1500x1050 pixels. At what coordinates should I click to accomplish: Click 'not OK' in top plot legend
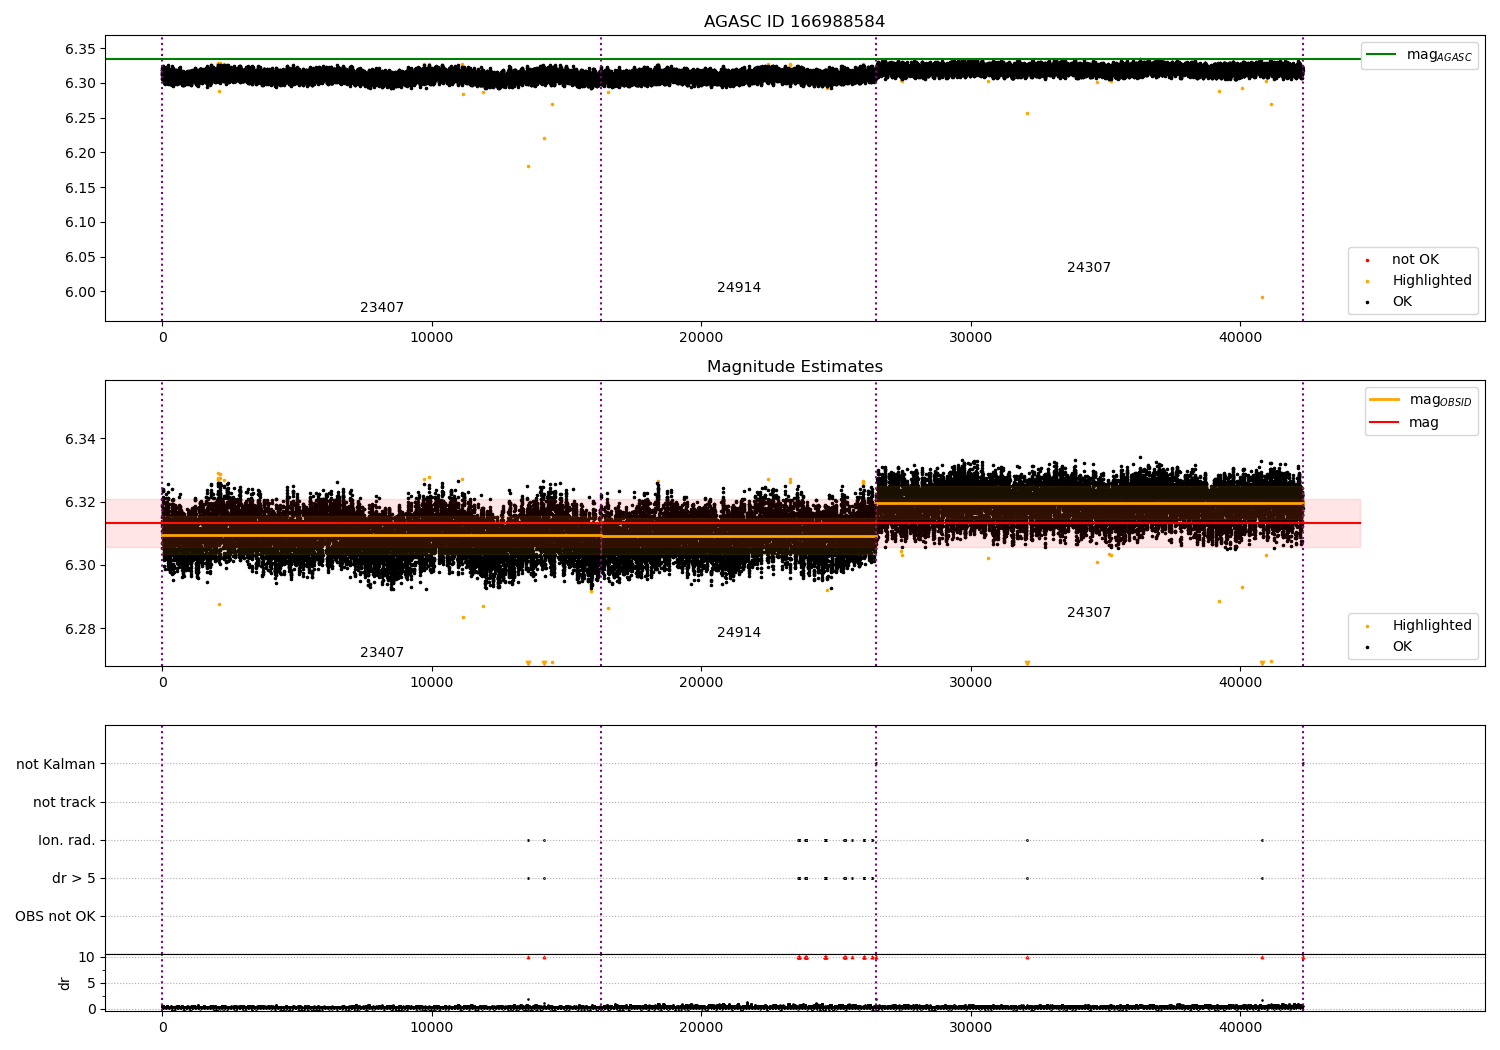coord(1414,260)
